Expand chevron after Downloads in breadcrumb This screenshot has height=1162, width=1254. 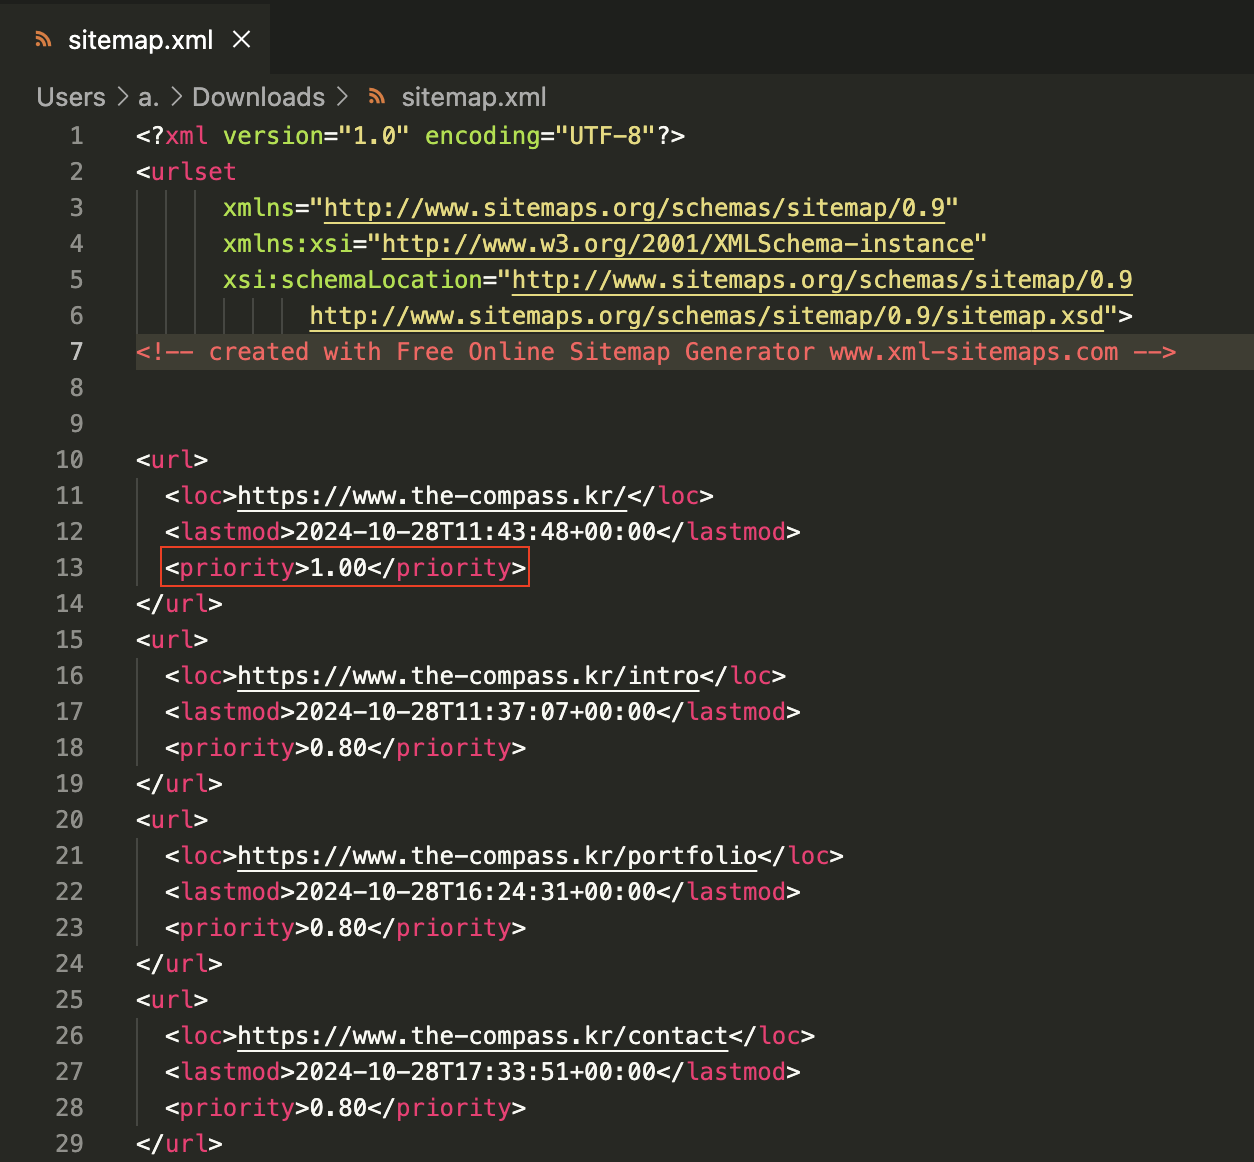click(x=342, y=97)
